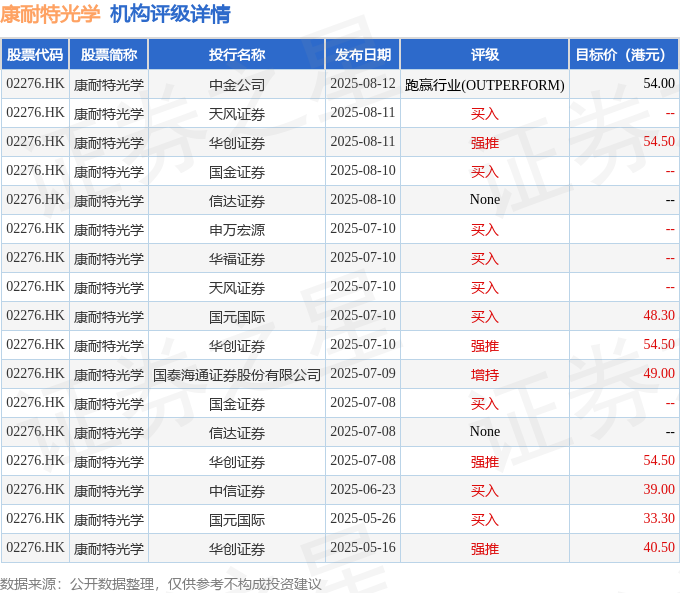Click the date 2025-05-16
Image resolution: width=680 pixels, height=593 pixels.
click(x=363, y=547)
